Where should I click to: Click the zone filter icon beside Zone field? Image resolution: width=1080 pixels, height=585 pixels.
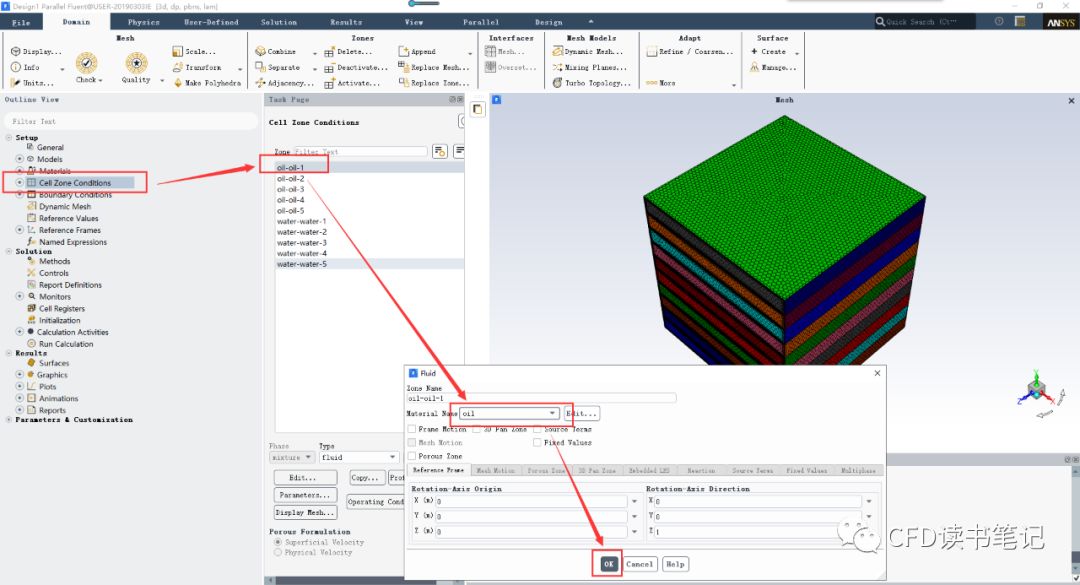point(439,152)
